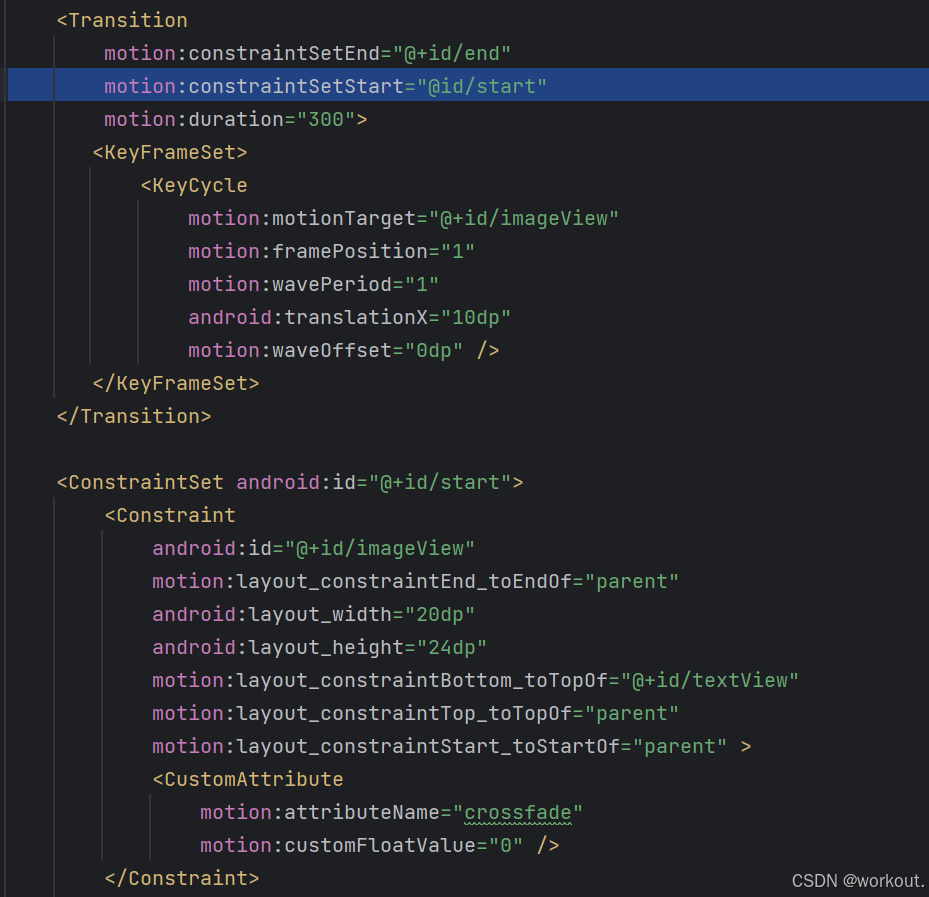Click the Transition opening tag
Screen dimensions: 929x897
[122, 20]
